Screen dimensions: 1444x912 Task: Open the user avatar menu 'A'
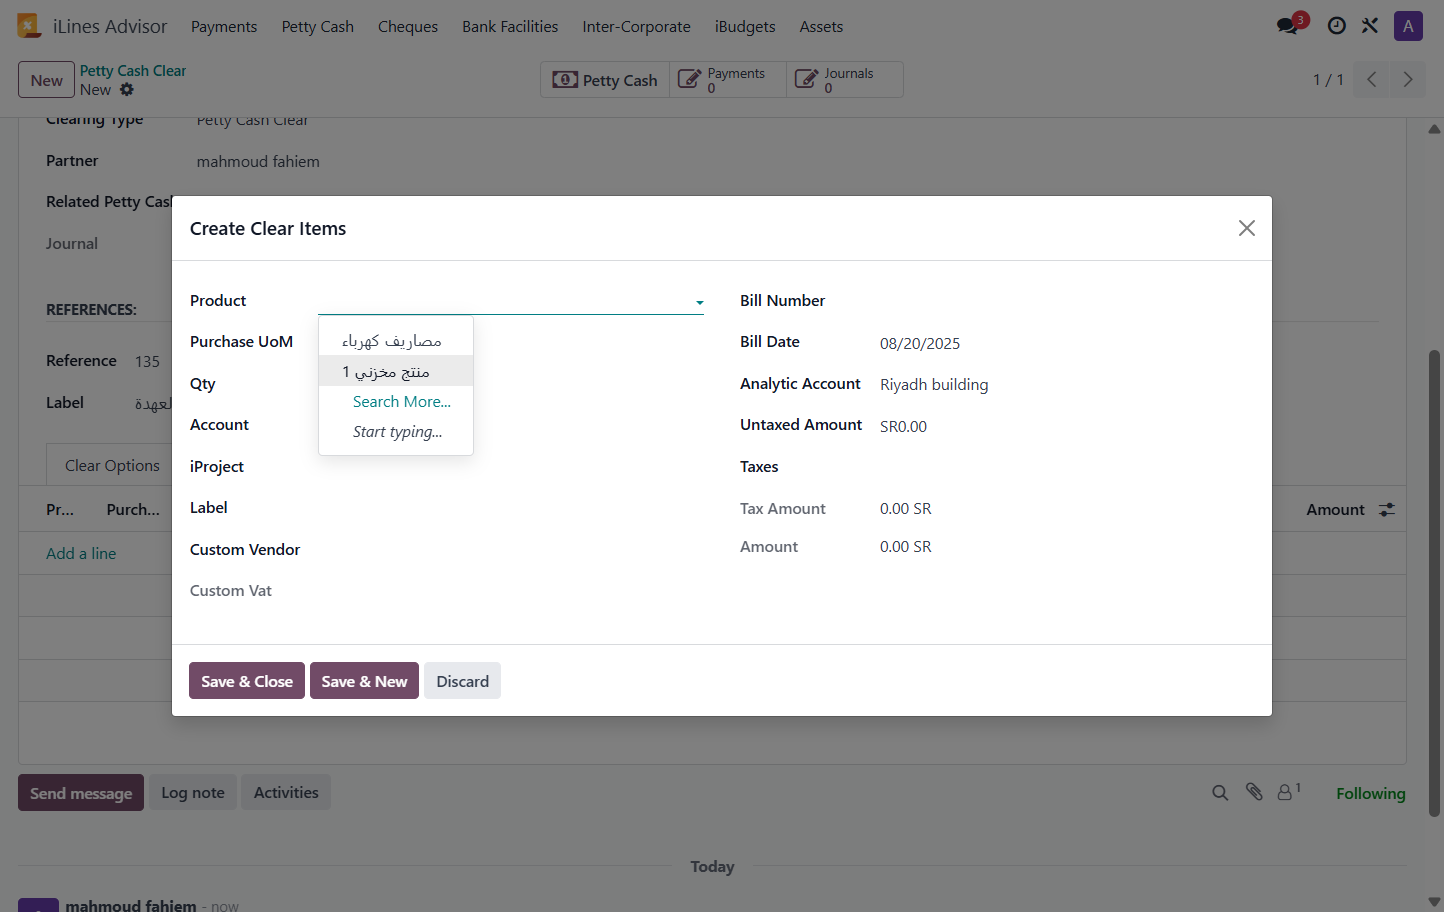[x=1408, y=26]
